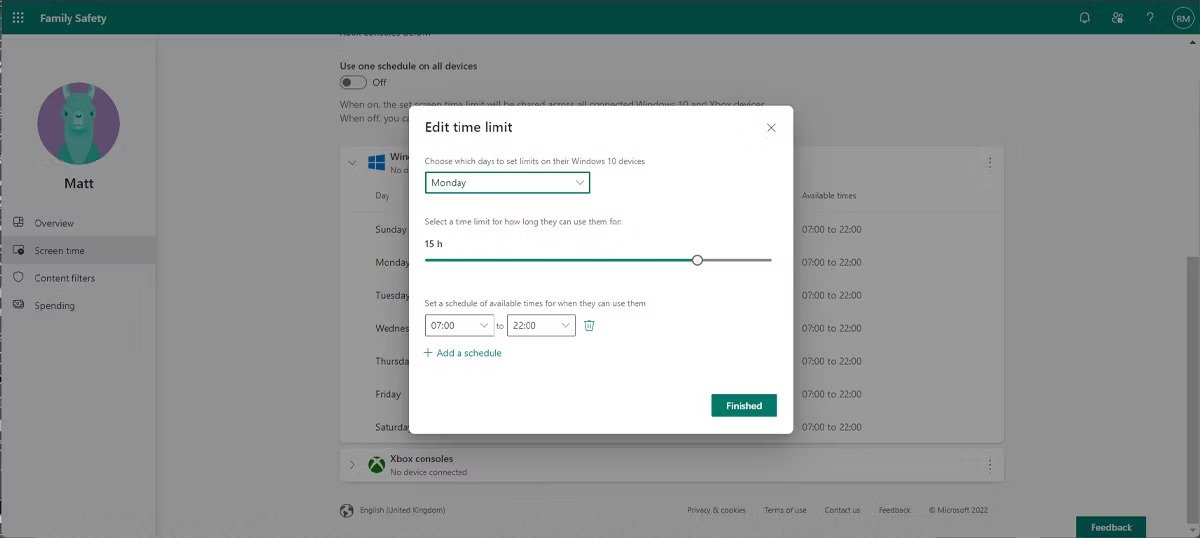
Task: Expand the Xbox consoles section
Action: click(x=352, y=465)
